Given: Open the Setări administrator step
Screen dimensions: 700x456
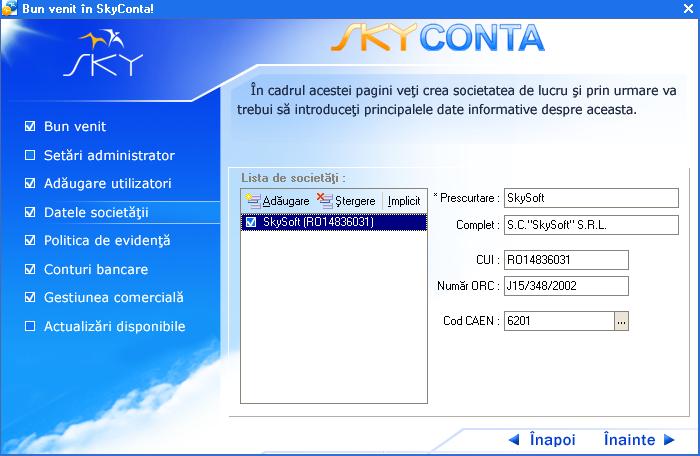Looking at the screenshot, I should 109,155.
